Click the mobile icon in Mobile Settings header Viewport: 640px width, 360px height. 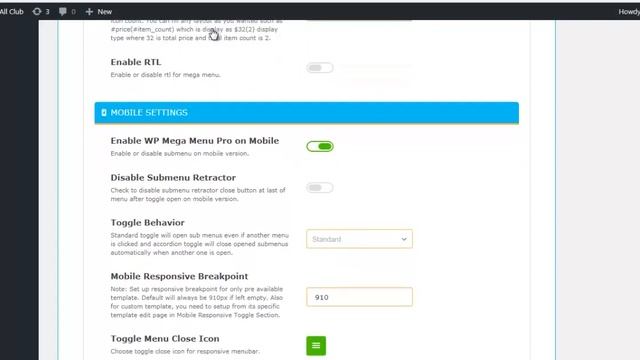click(104, 113)
